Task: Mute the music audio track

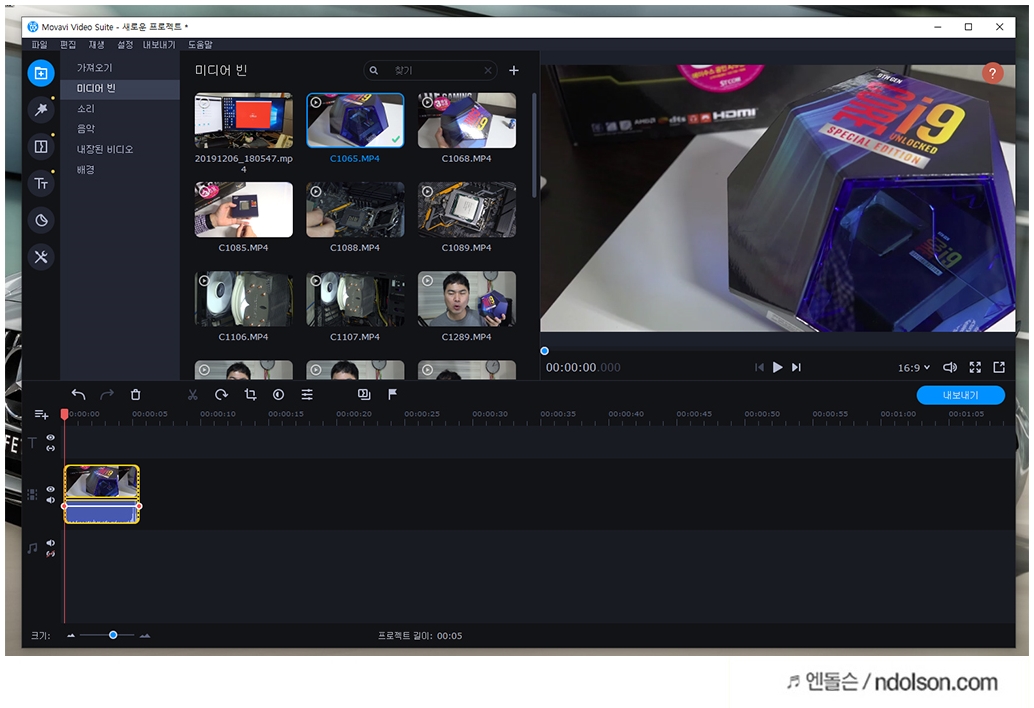Action: (x=51, y=543)
